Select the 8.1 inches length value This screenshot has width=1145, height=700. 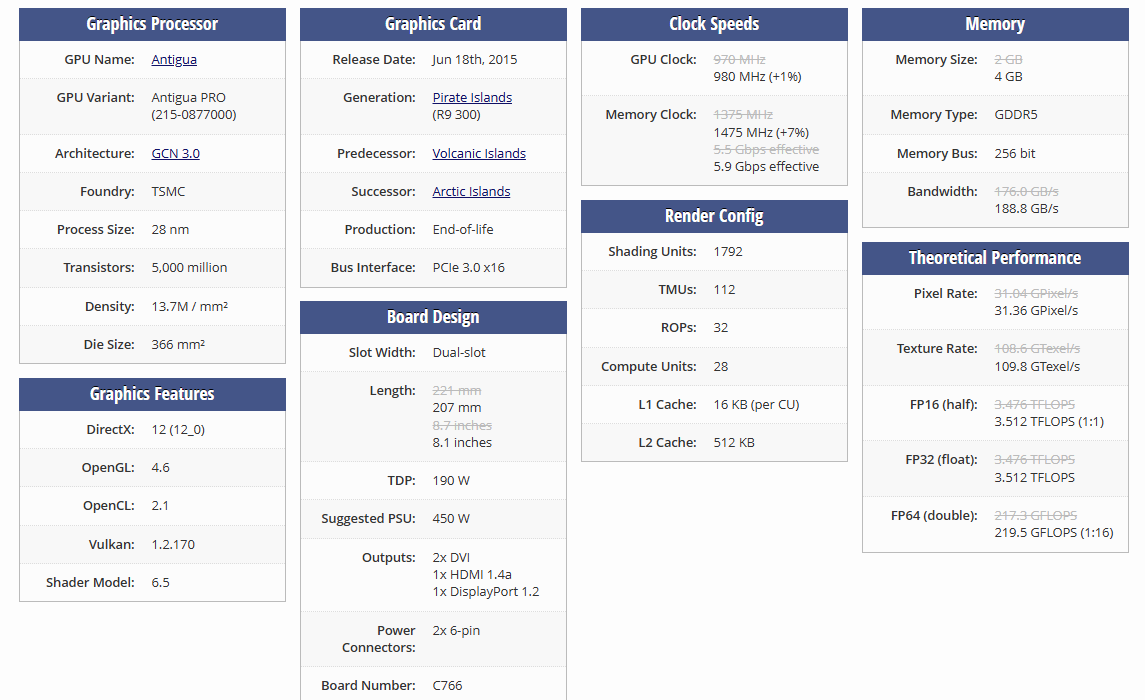coord(462,442)
